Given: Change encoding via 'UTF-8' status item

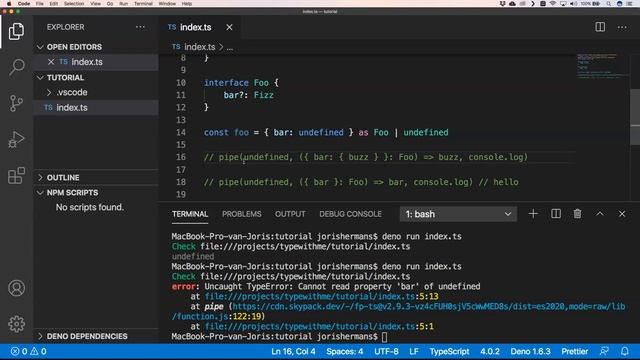Looking at the screenshot, I should [x=386, y=351].
